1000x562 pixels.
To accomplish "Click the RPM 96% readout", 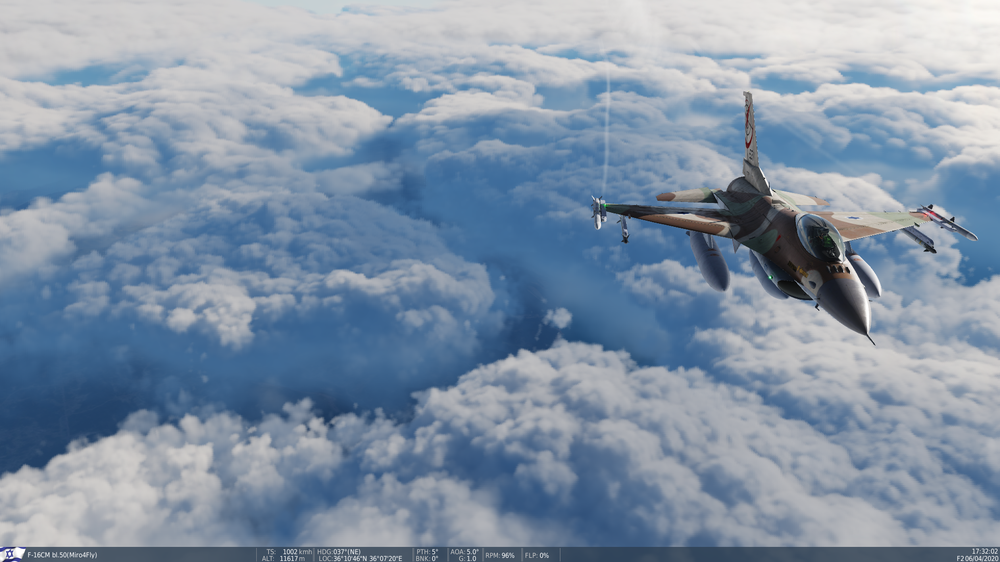I will pyautogui.click(x=499, y=555).
